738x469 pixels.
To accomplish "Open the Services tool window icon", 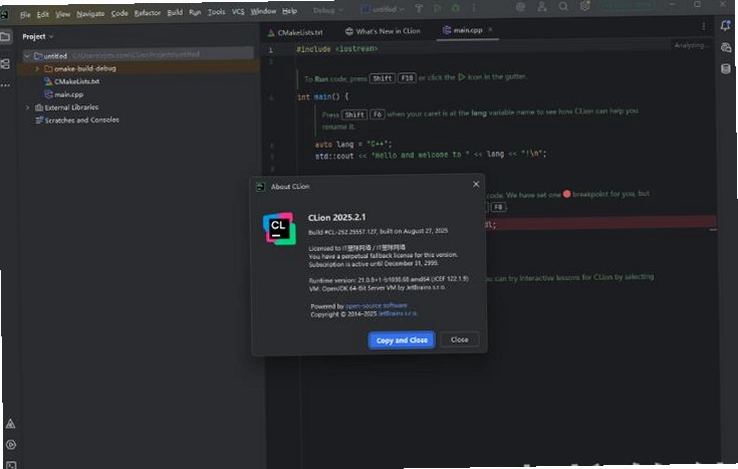I will (11, 445).
